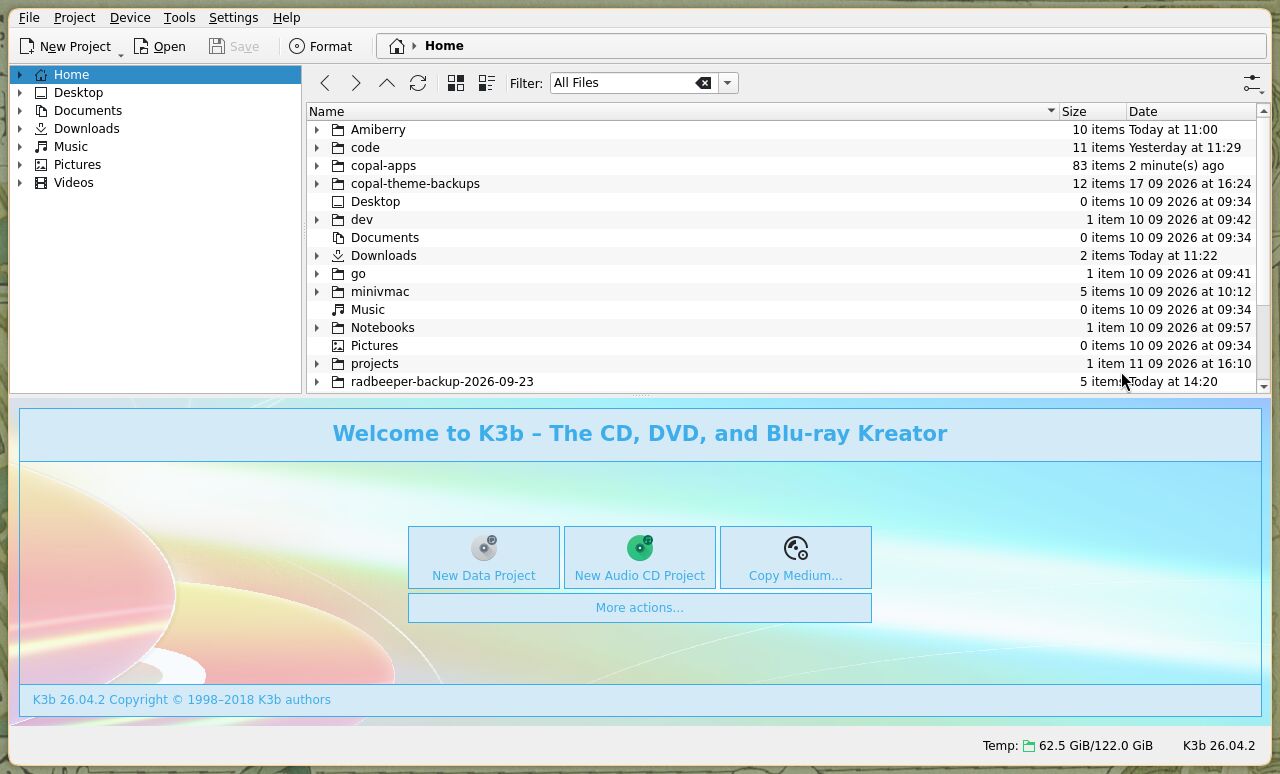
Task: Open the File menu
Action: (29, 18)
